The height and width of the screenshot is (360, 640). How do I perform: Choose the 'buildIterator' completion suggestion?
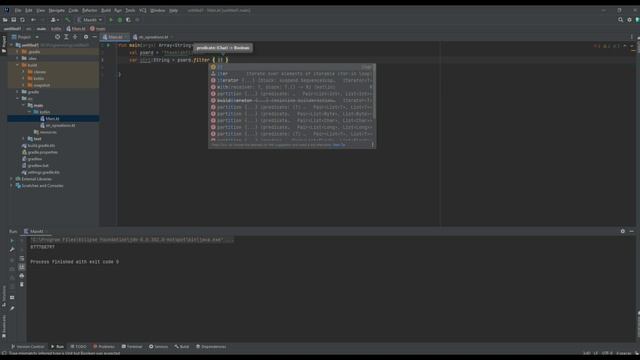(x=291, y=100)
